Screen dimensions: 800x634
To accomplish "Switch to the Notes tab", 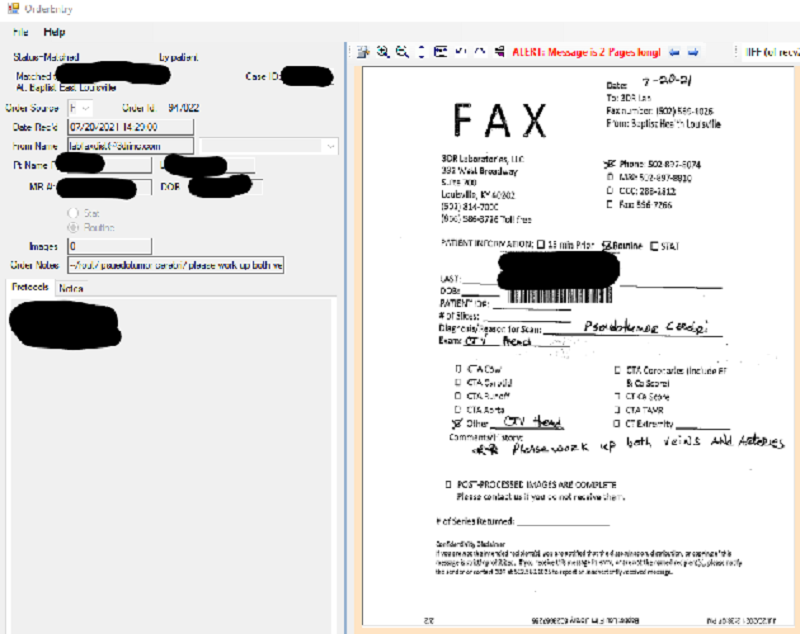I will 71,288.
